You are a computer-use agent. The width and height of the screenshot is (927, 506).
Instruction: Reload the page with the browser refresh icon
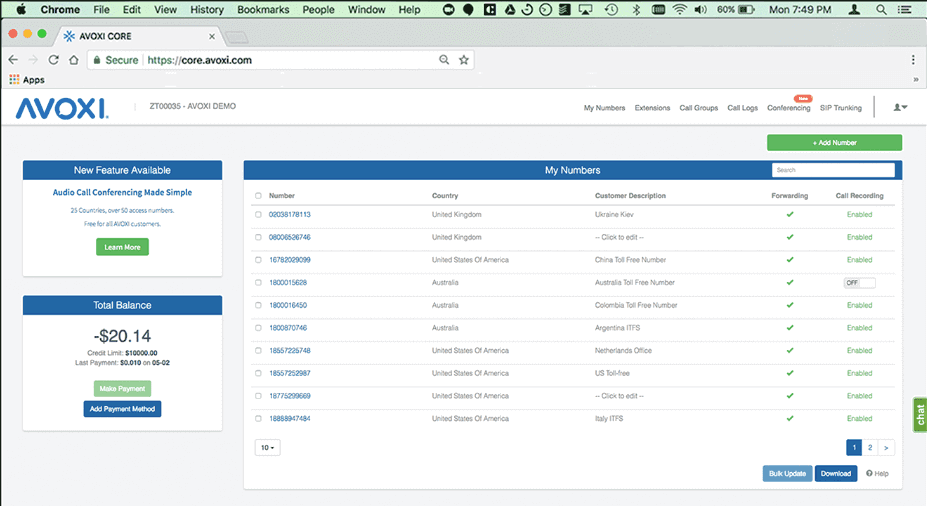click(x=53, y=60)
